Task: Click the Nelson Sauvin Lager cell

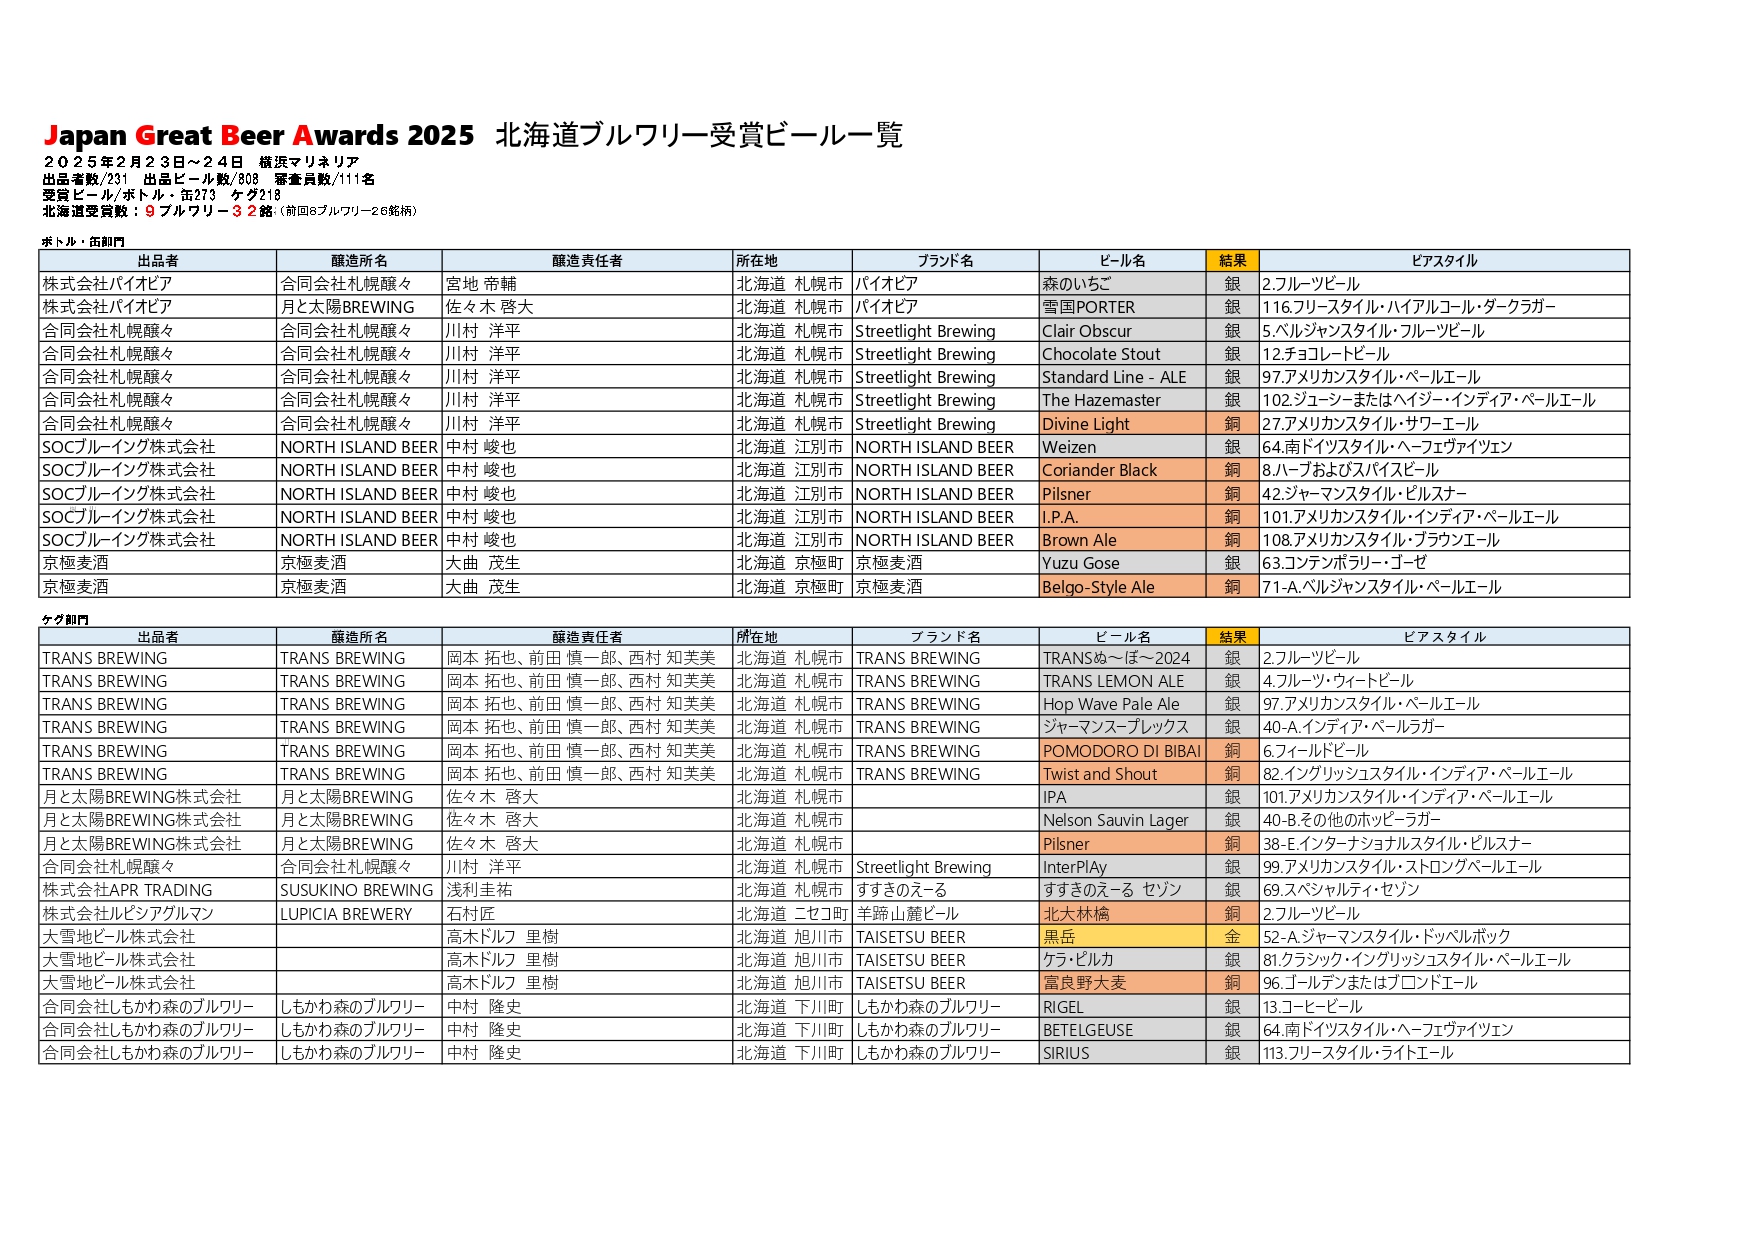Action: [x=1122, y=820]
